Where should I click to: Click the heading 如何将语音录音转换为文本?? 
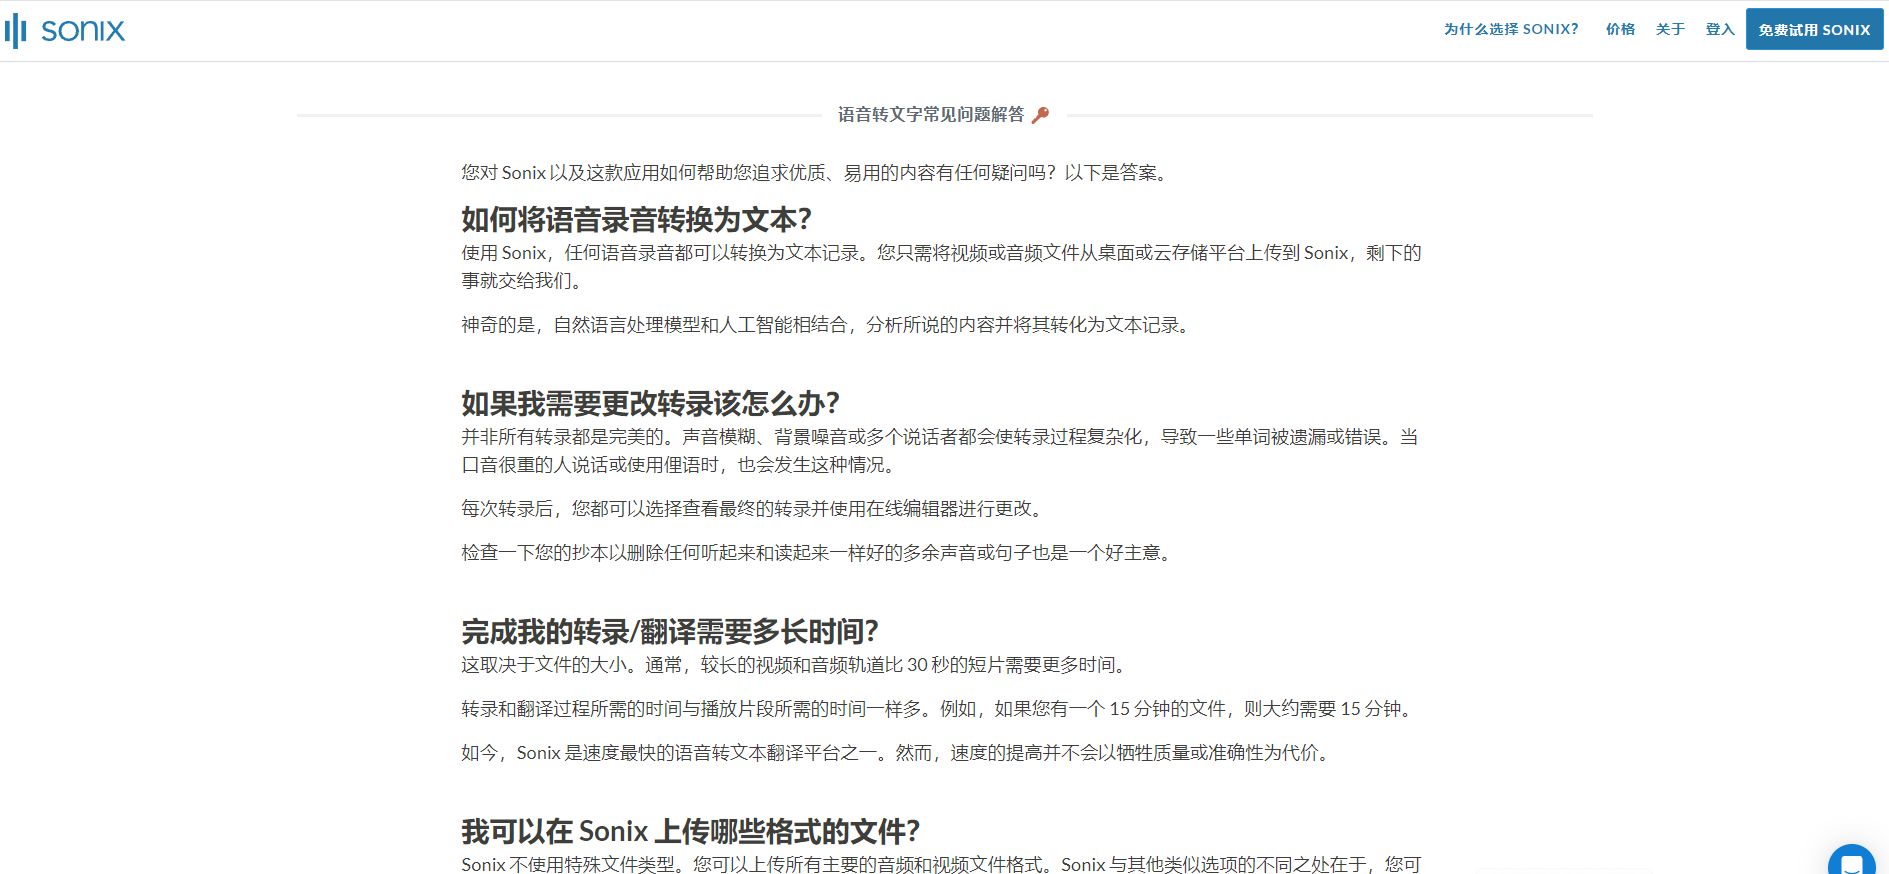(x=637, y=219)
